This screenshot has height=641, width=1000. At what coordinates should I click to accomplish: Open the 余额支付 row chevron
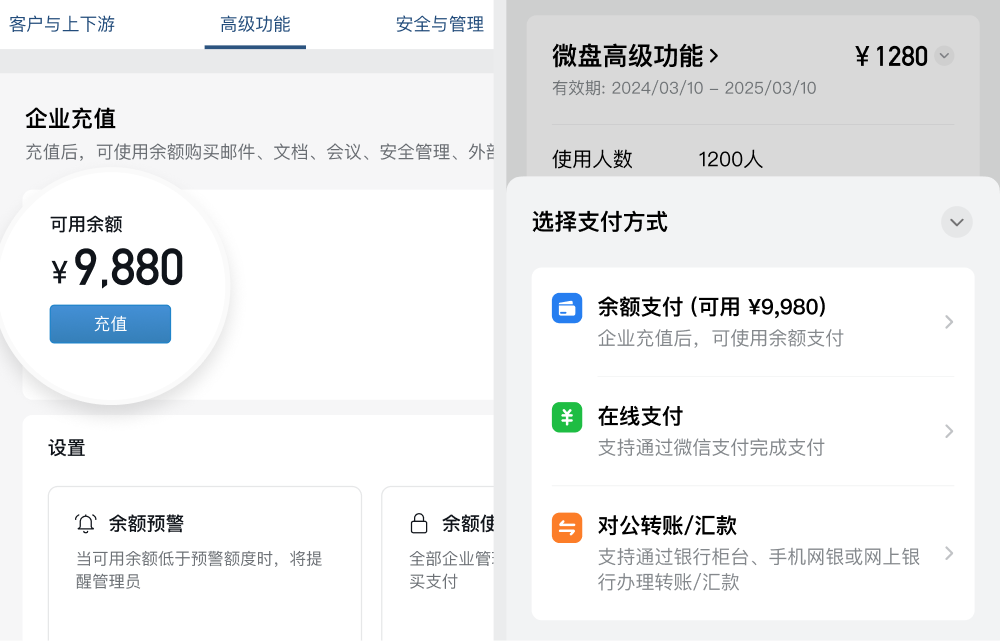click(x=949, y=322)
